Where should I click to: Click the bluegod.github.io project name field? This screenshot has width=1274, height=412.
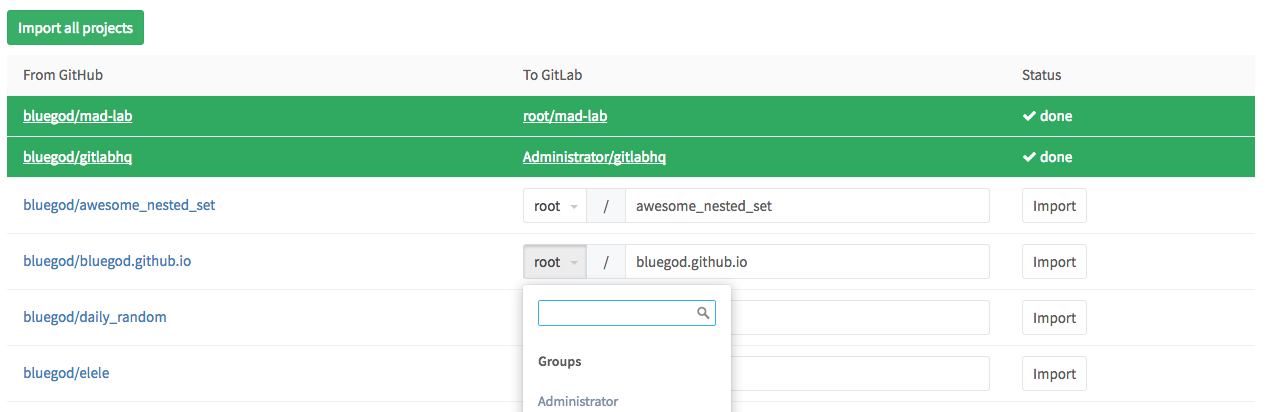point(806,262)
